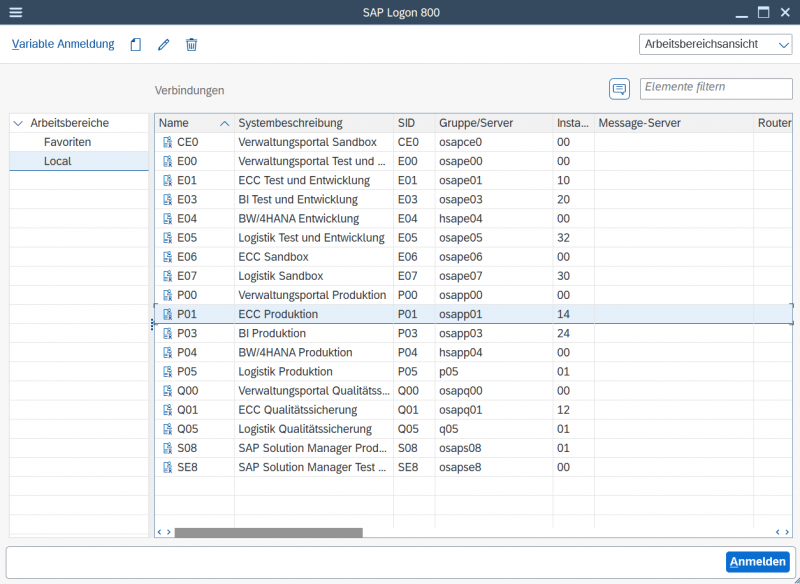Select 'Logistik Sandbox' description

pyautogui.click(x=281, y=276)
